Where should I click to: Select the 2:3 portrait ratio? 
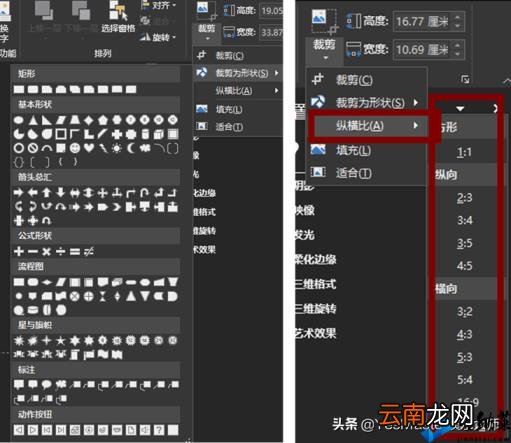click(x=464, y=198)
